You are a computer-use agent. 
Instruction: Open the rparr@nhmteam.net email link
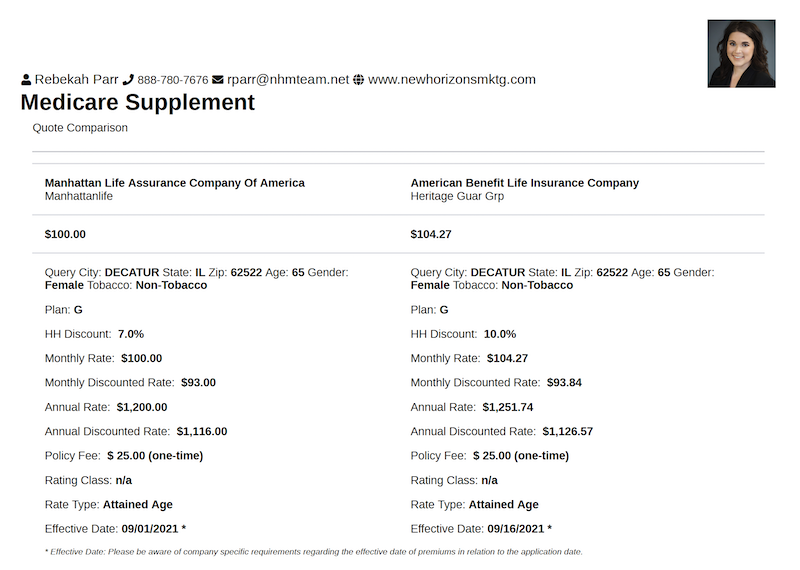click(288, 80)
